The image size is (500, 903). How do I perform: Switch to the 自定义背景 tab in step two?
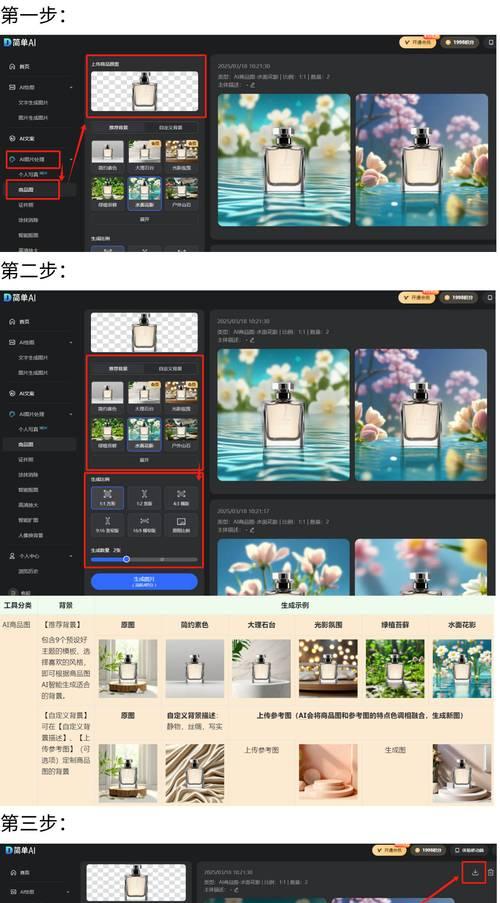(169, 369)
